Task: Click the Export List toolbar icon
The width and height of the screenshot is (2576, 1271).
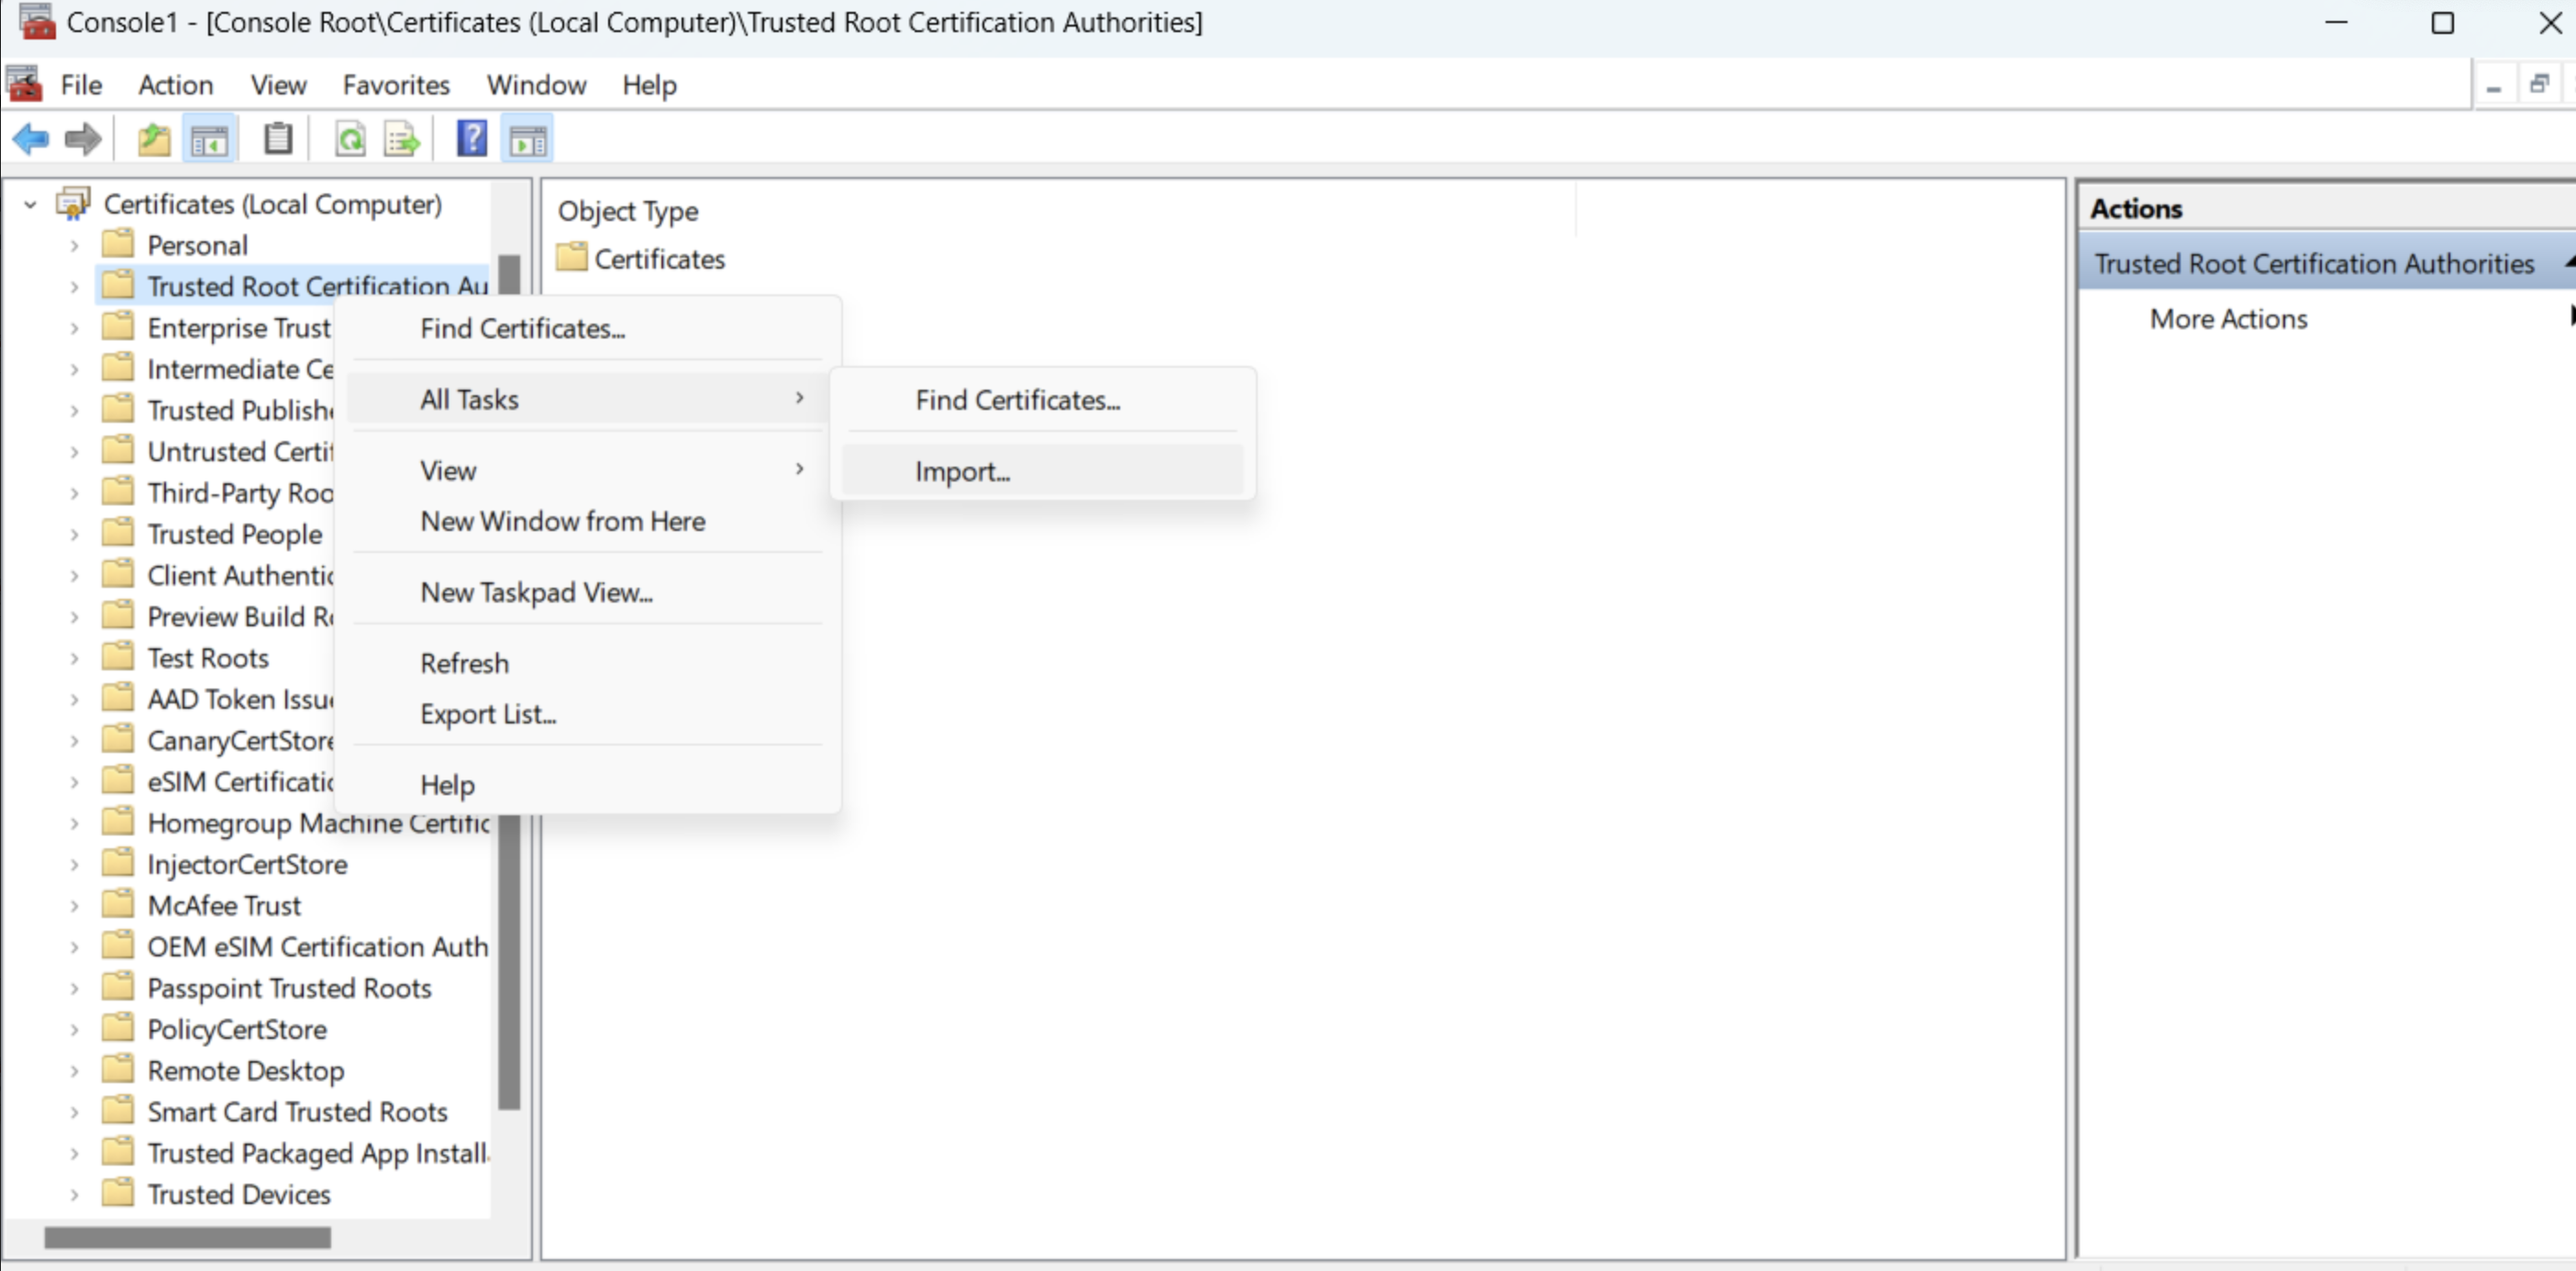Action: [x=402, y=139]
